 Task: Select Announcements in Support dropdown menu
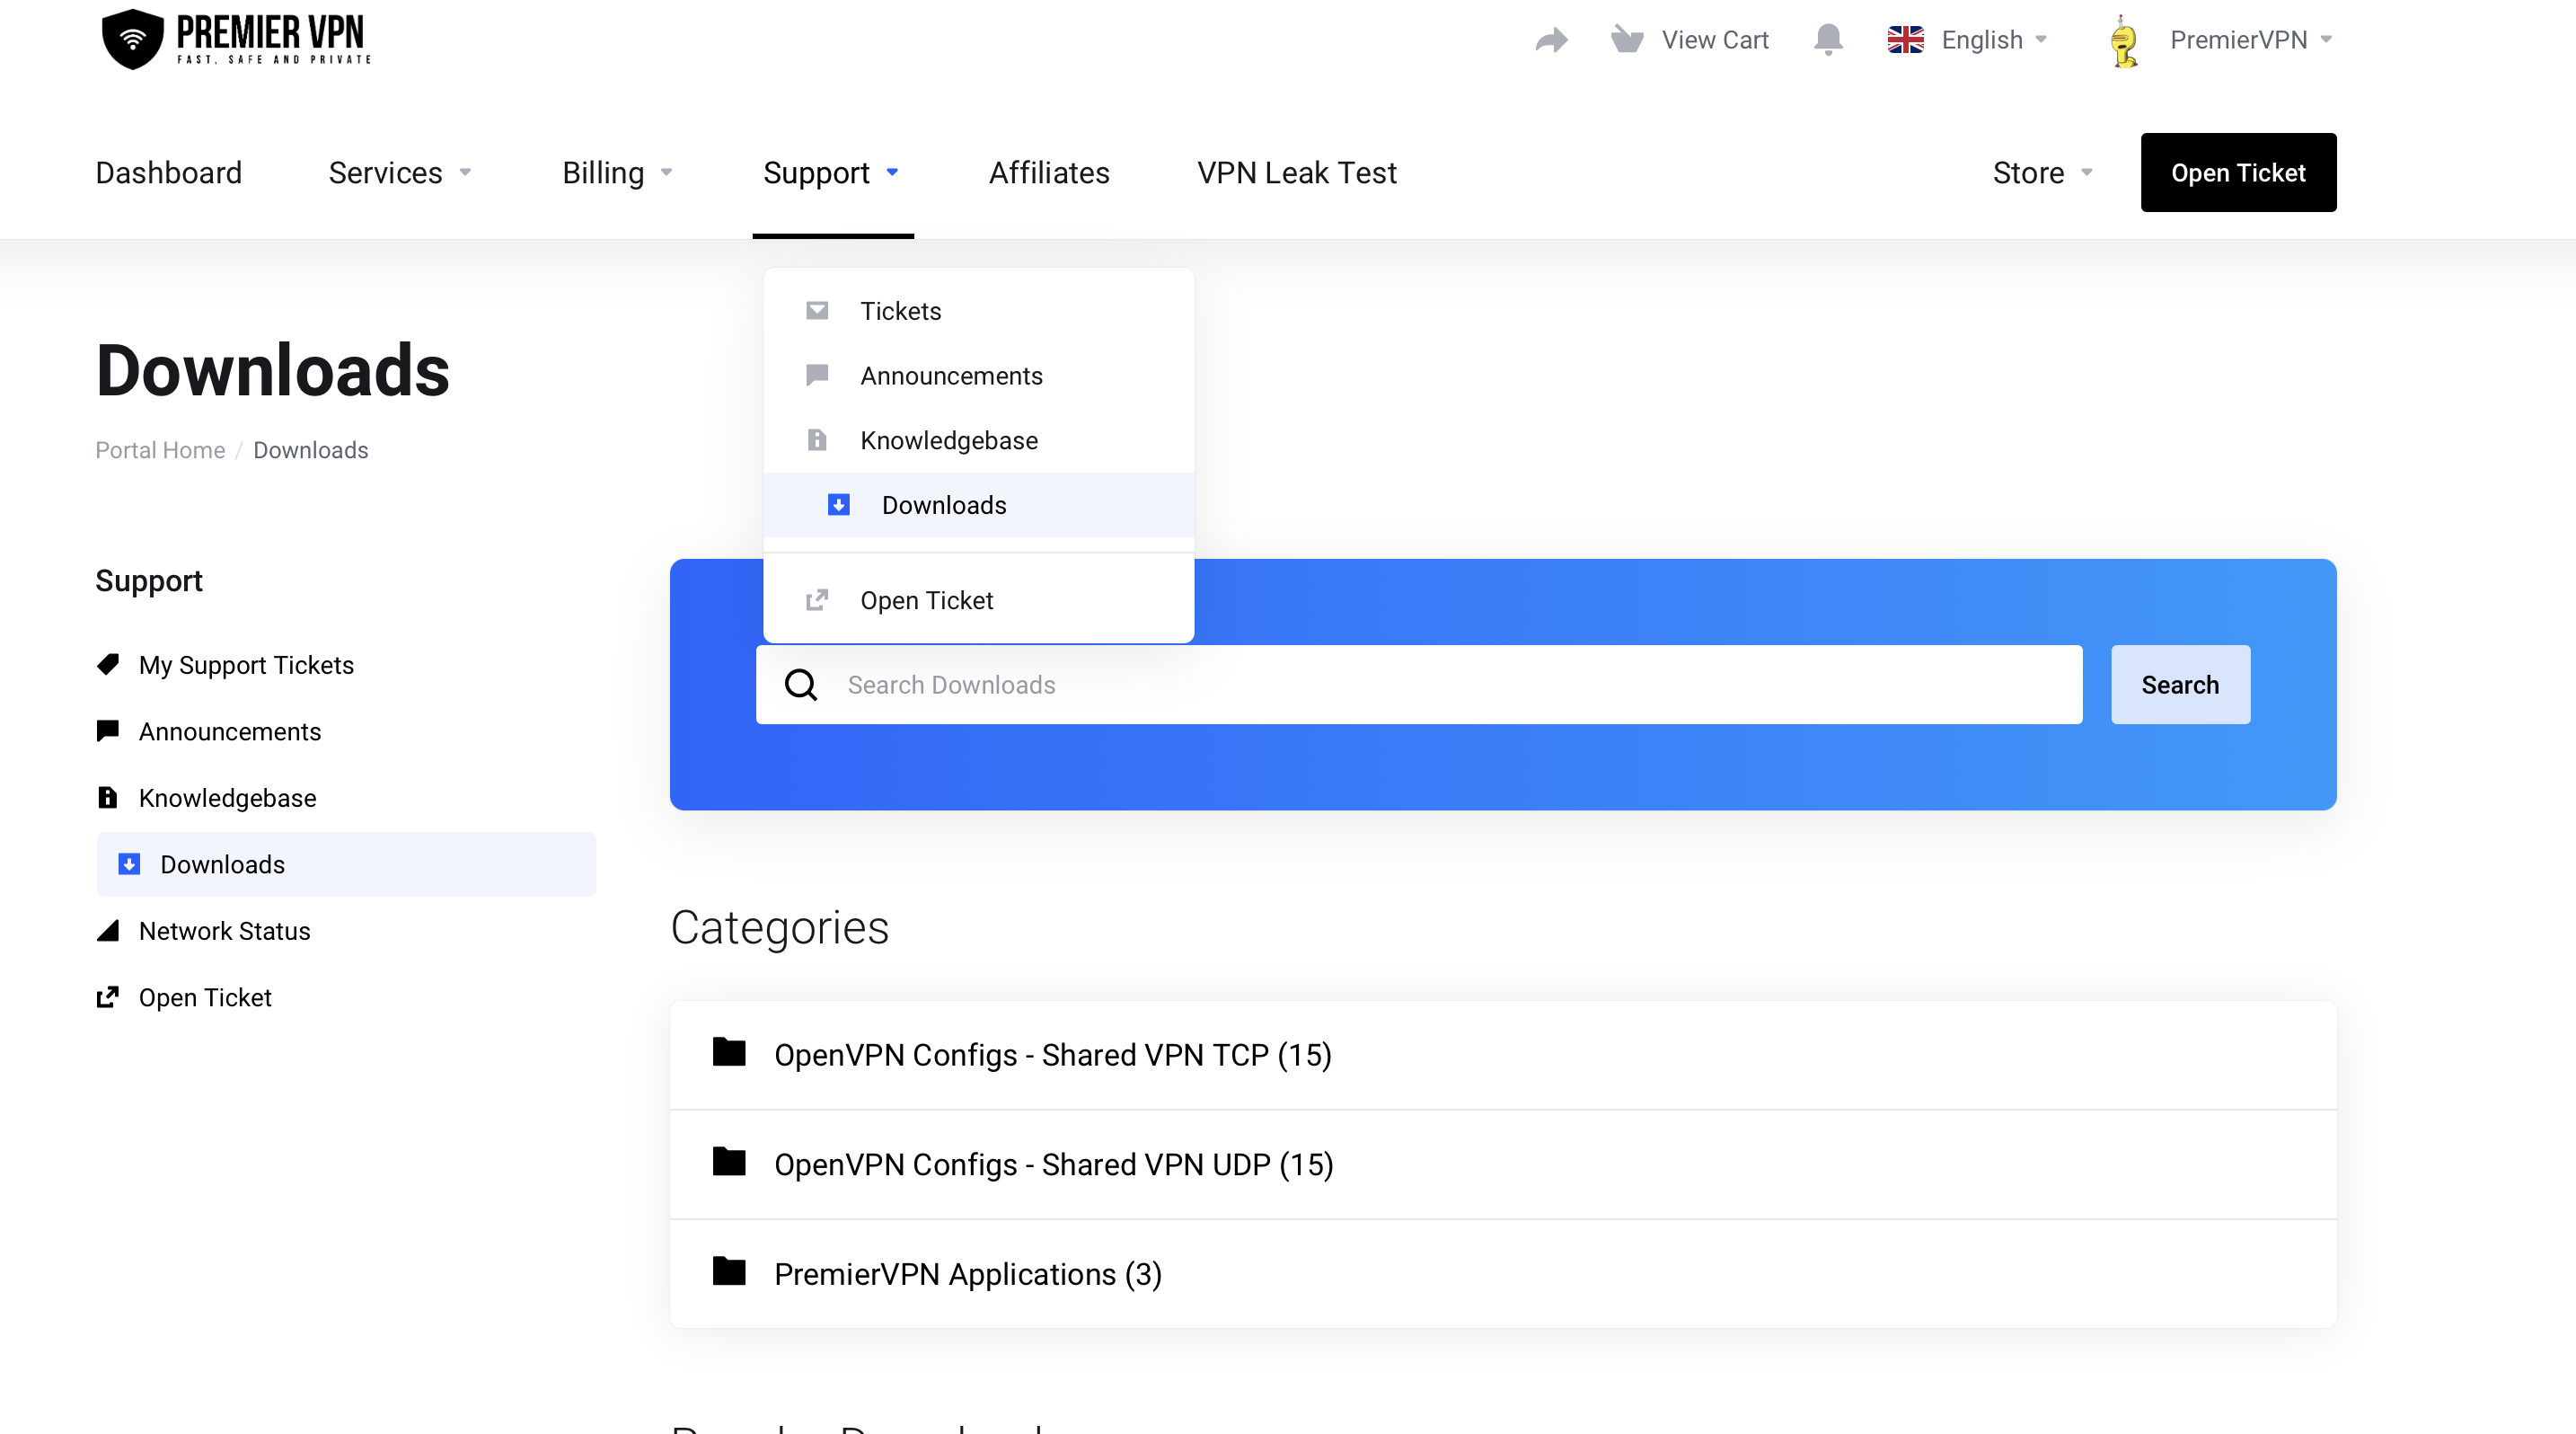(x=951, y=376)
